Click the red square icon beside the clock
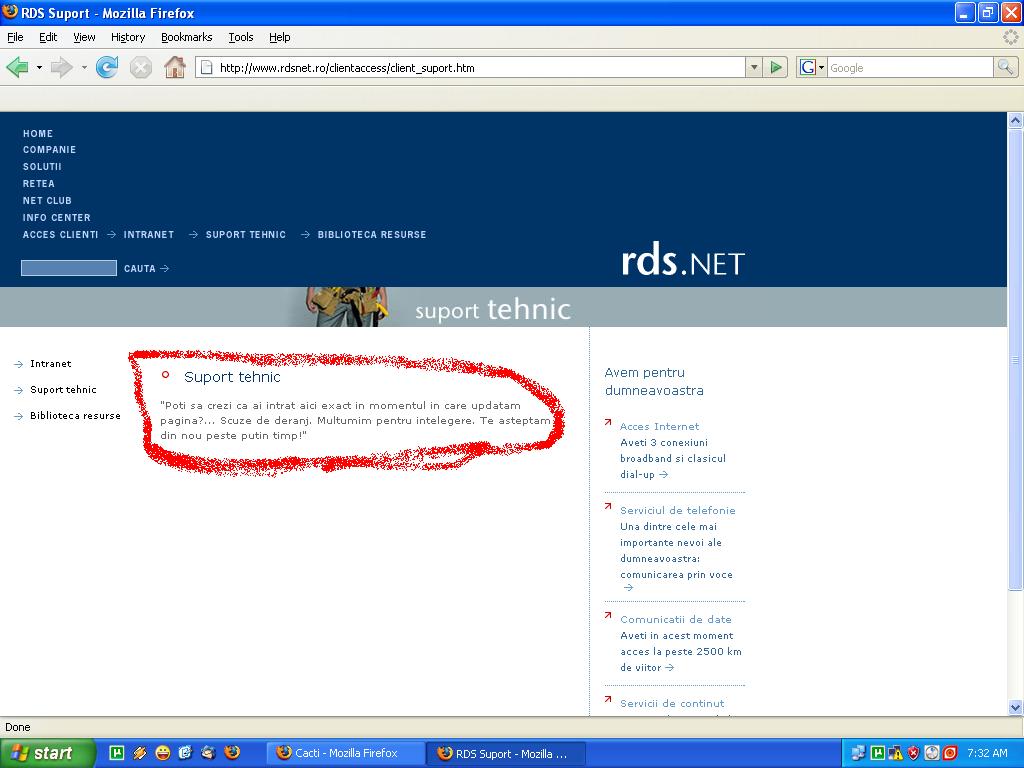Image resolution: width=1024 pixels, height=768 pixels. coord(950,753)
